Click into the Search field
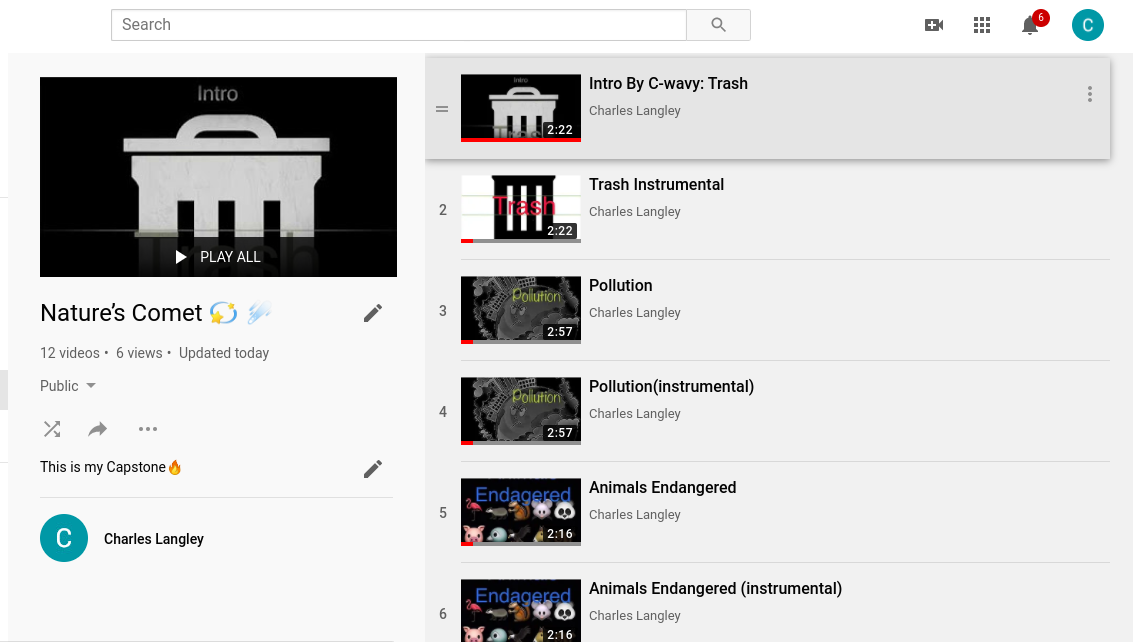This screenshot has height=642, width=1133. click(398, 25)
